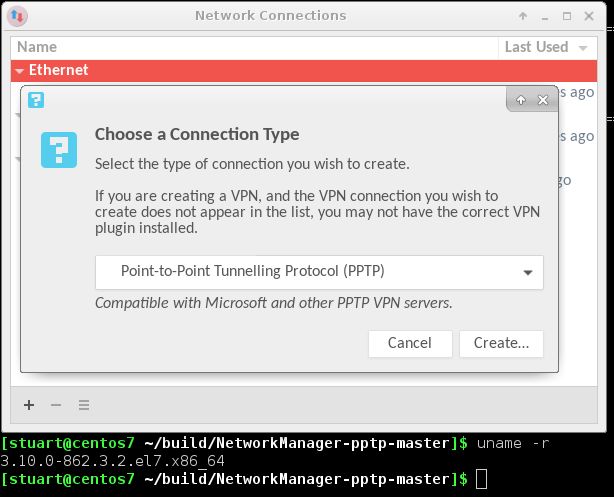Click the Last Used column header
614x497 pixels.
pos(547,47)
